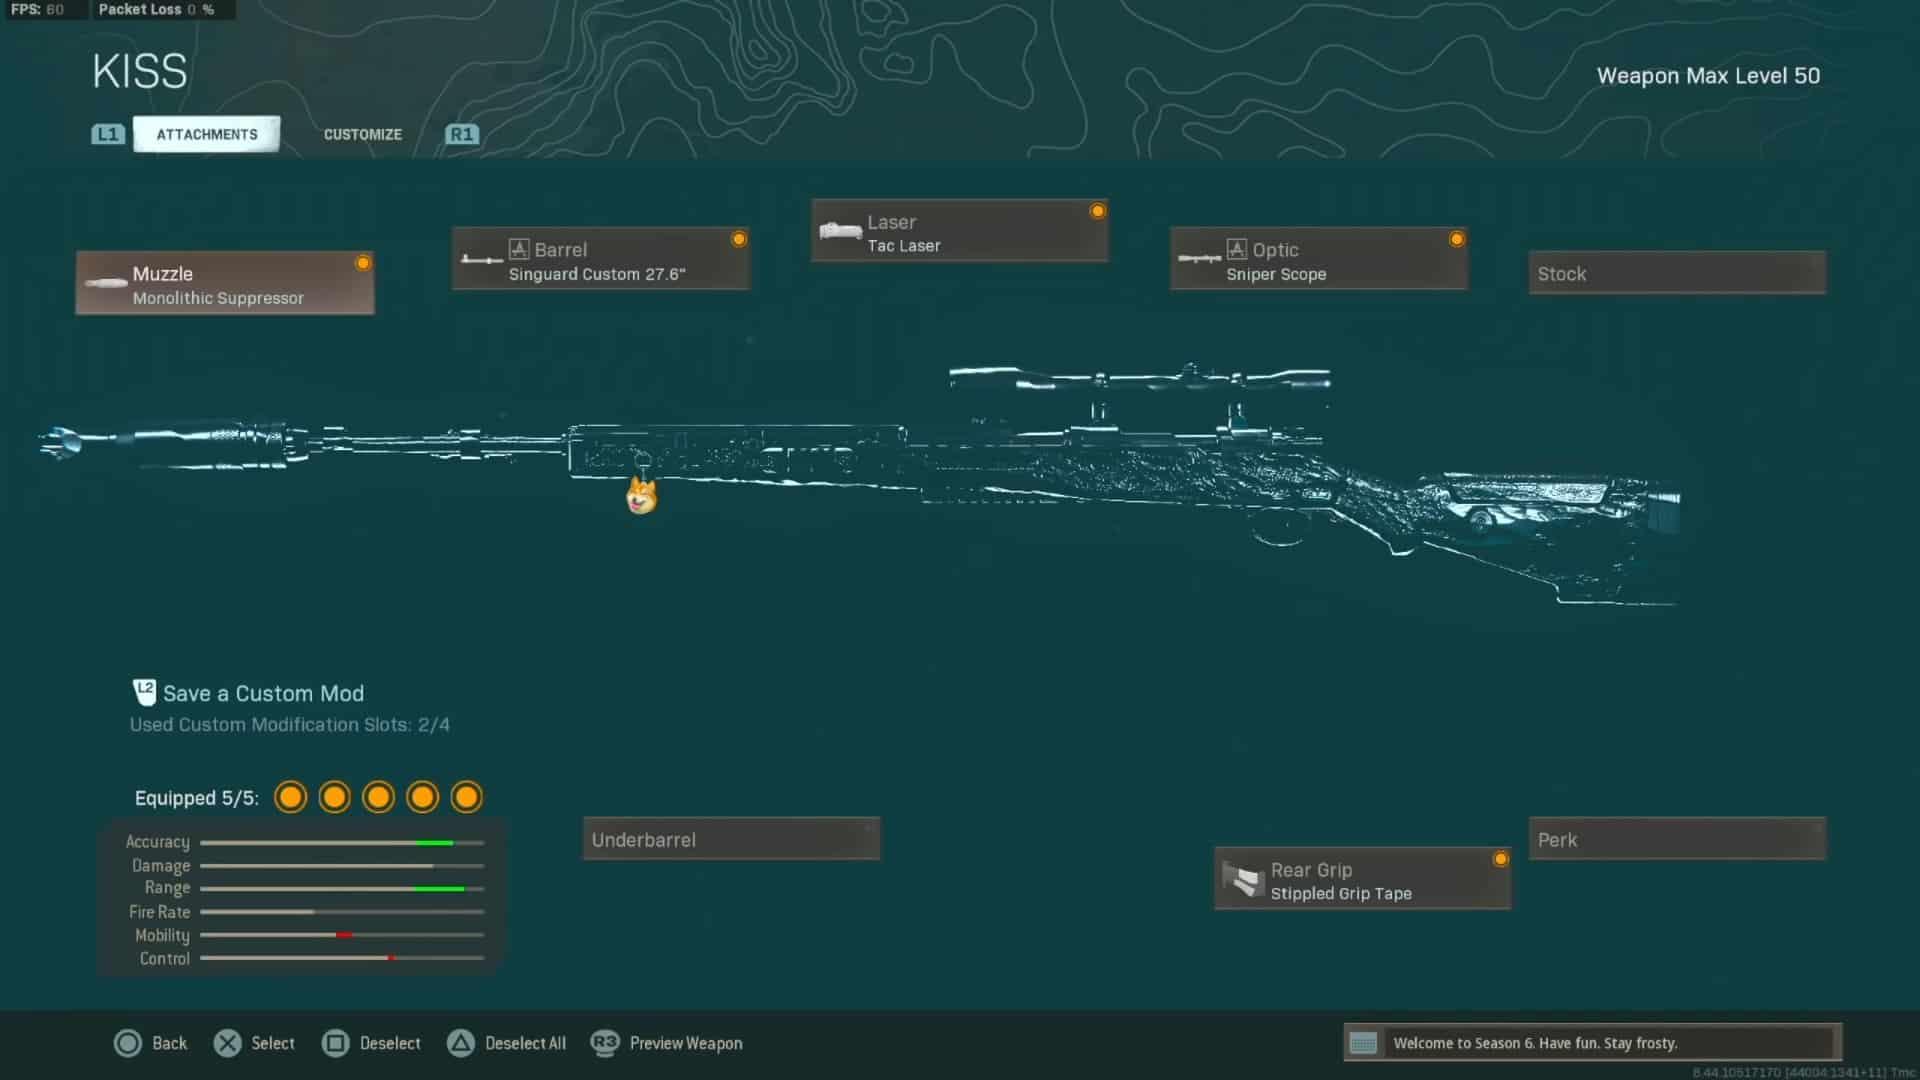Click the L2 trigger icon
Viewport: 1920px width, 1080px height.
(x=144, y=692)
